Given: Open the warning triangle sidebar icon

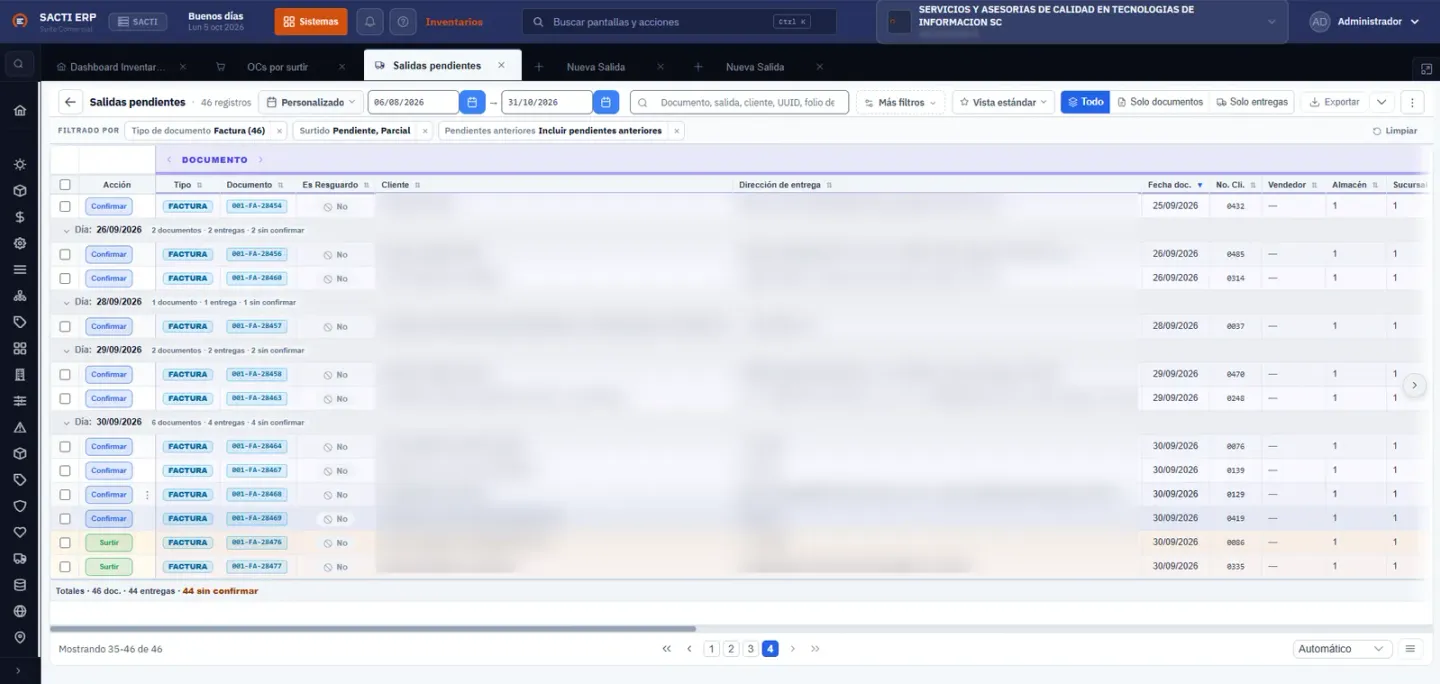Looking at the screenshot, I should click(x=20, y=427).
